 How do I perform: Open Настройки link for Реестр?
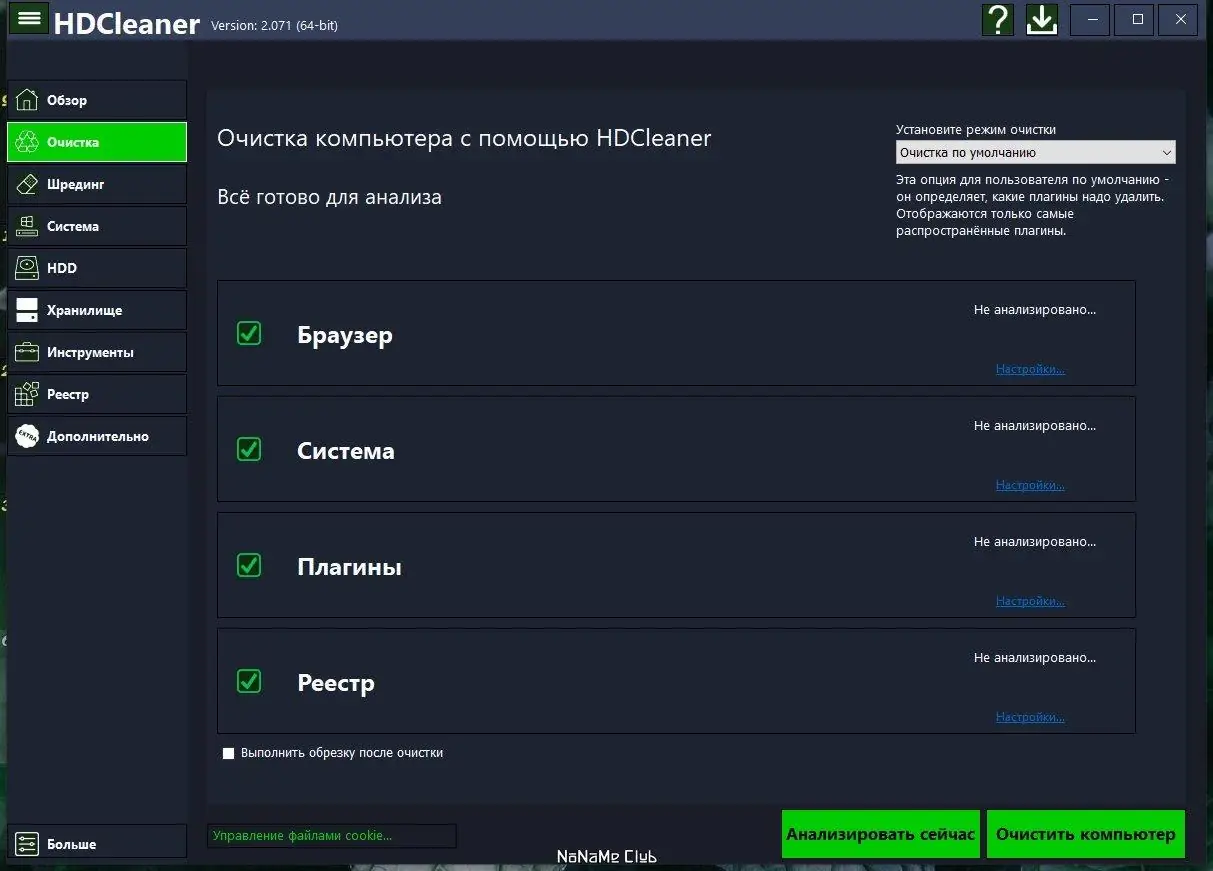point(1030,717)
